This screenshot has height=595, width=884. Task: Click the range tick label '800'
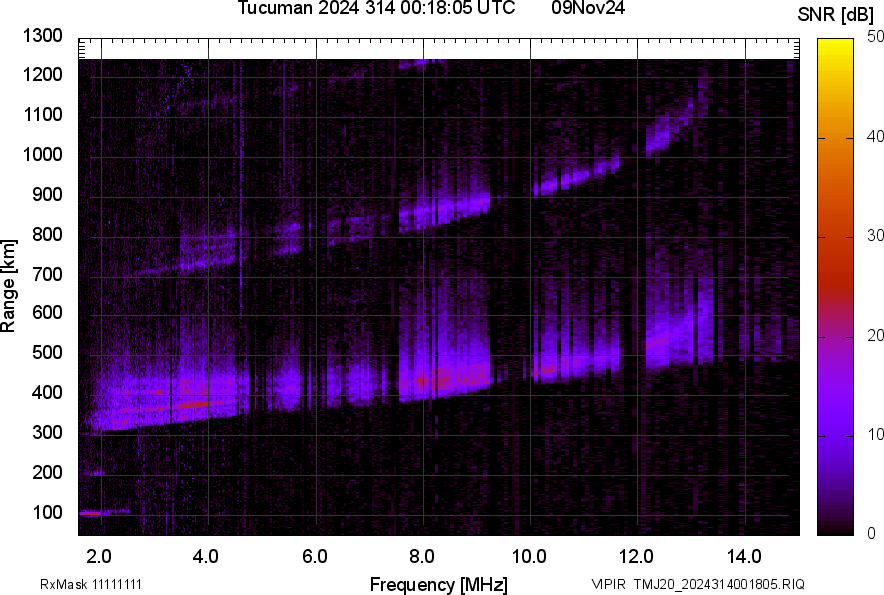tap(47, 234)
